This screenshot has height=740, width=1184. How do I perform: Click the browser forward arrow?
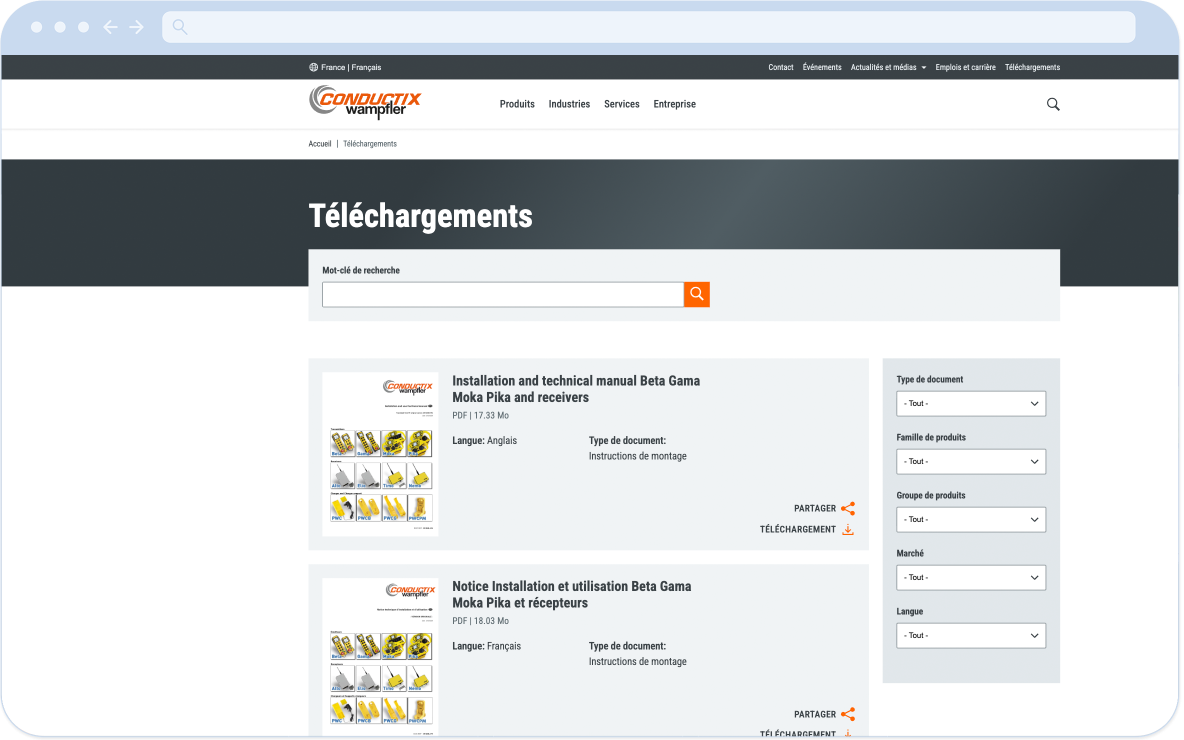[136, 27]
